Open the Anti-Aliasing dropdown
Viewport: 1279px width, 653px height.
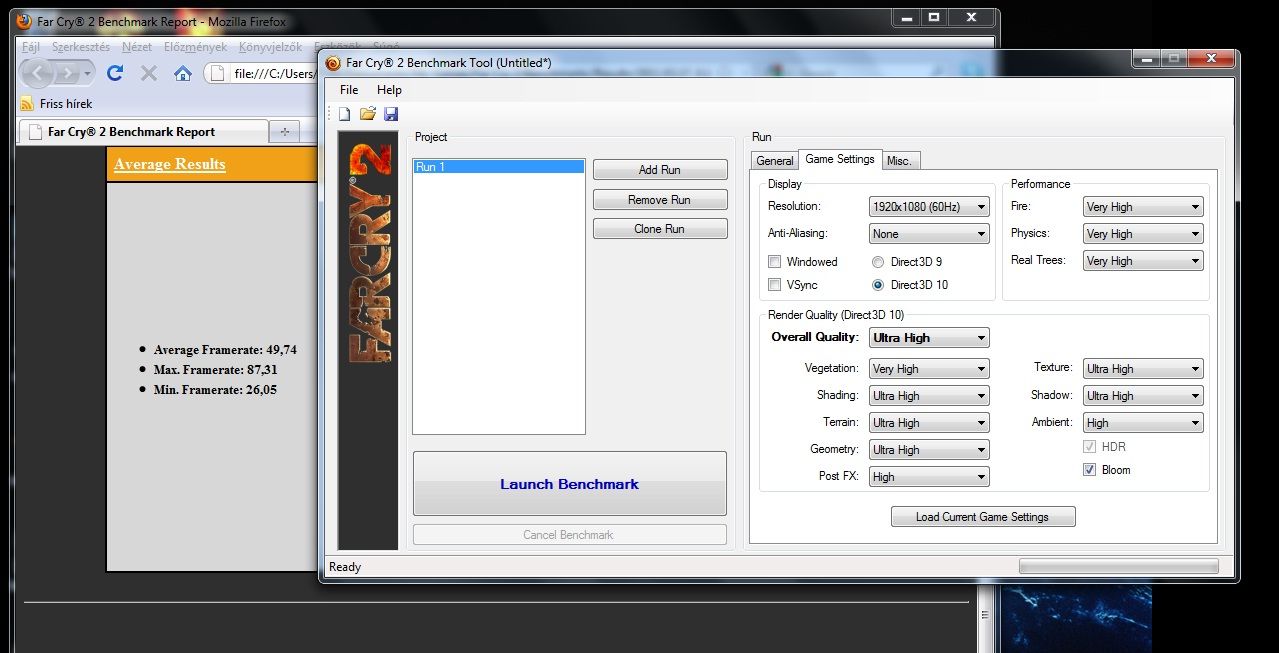pyautogui.click(x=929, y=234)
